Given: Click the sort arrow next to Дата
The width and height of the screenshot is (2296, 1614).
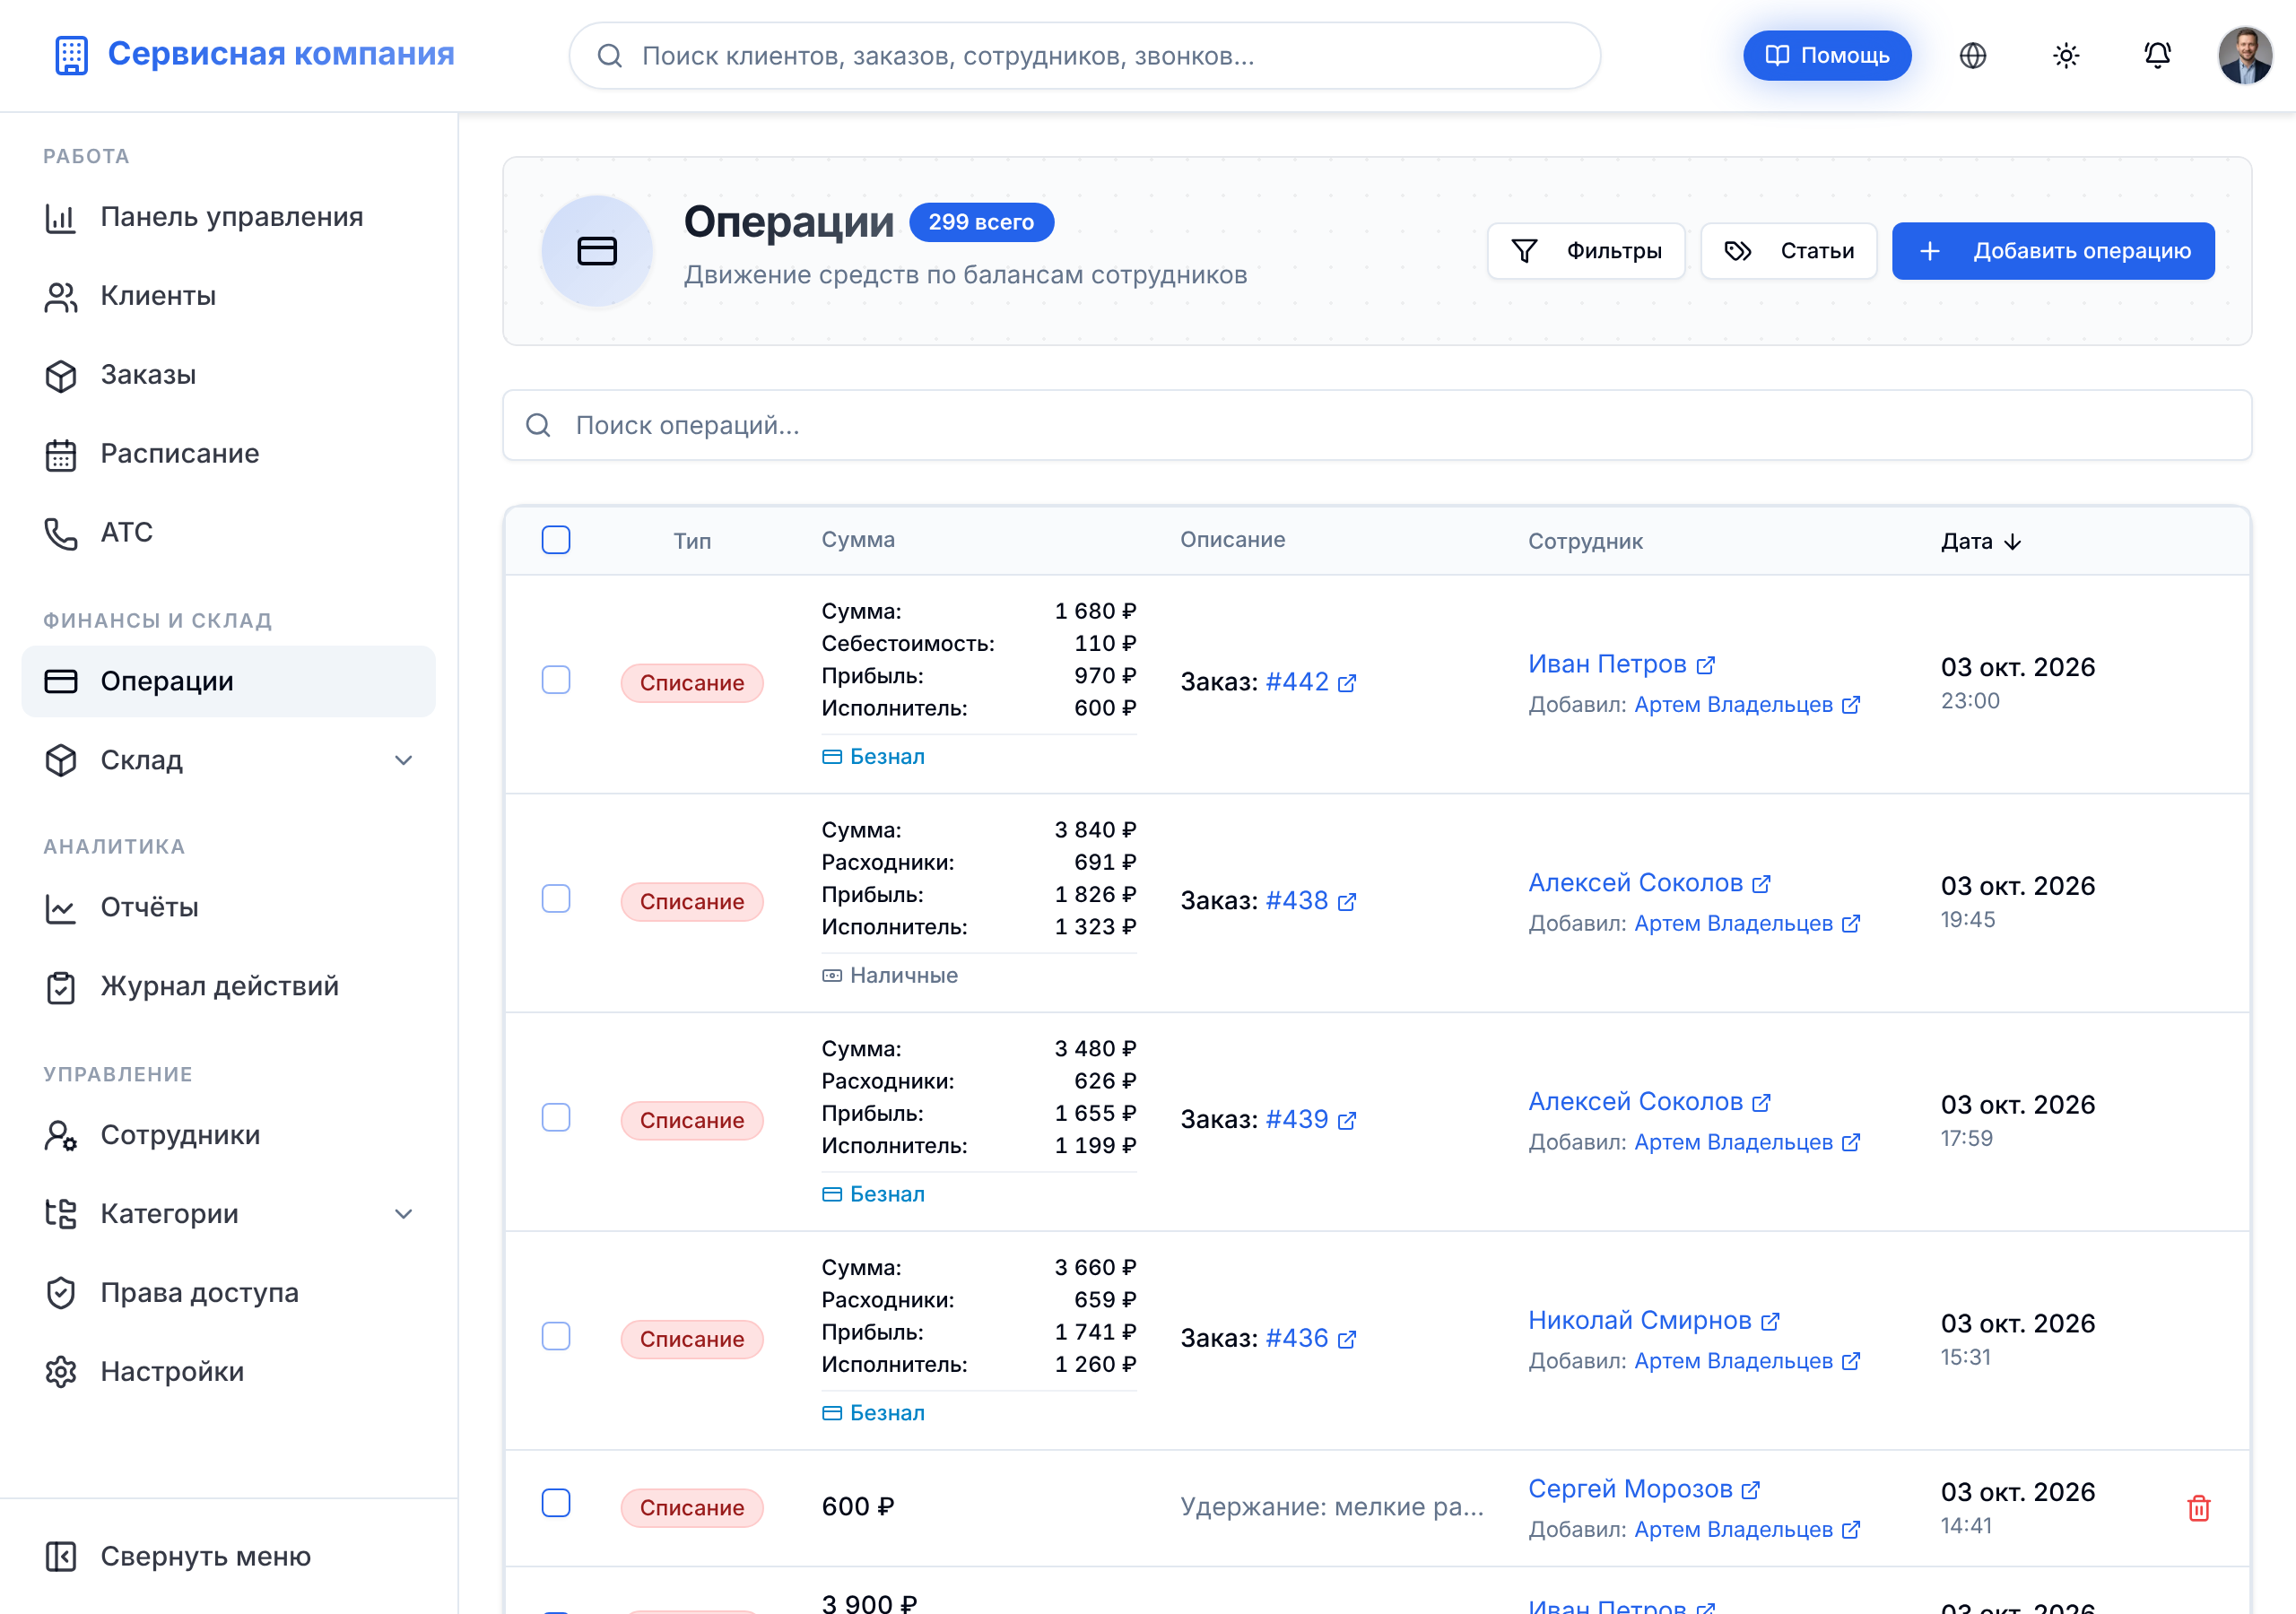Looking at the screenshot, I should coord(2012,542).
